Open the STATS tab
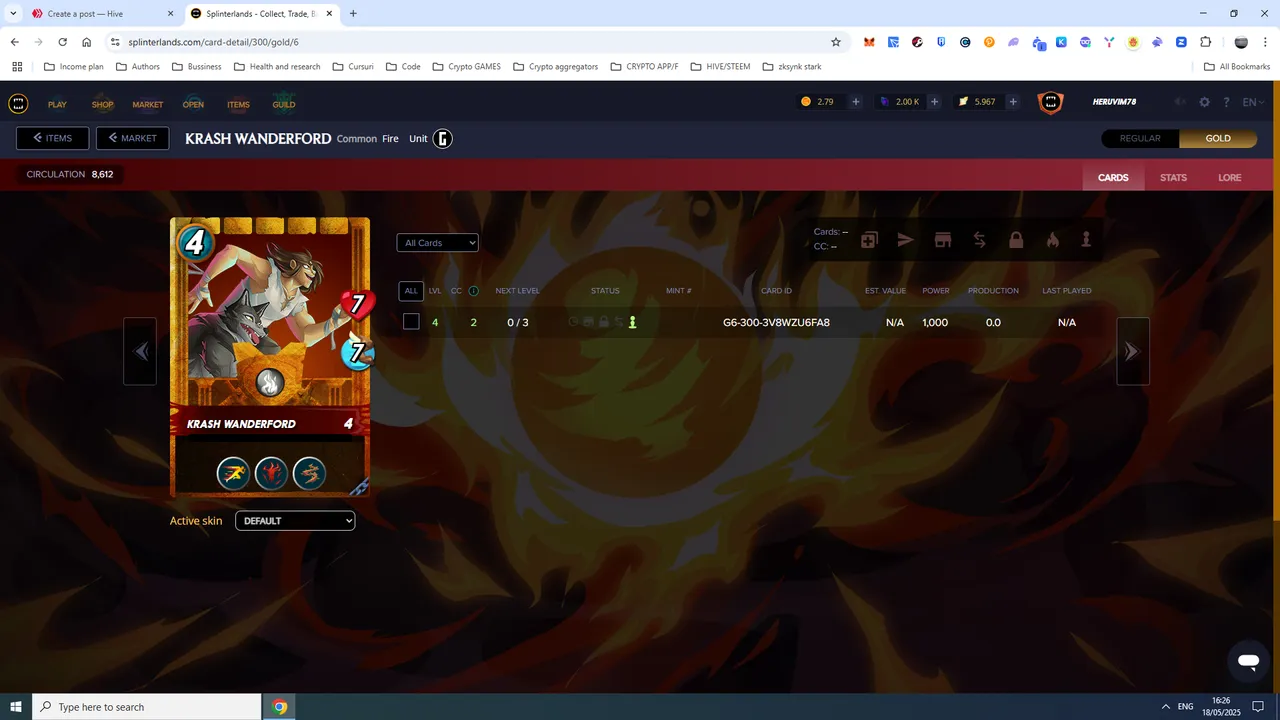Viewport: 1280px width, 720px height. [1173, 178]
